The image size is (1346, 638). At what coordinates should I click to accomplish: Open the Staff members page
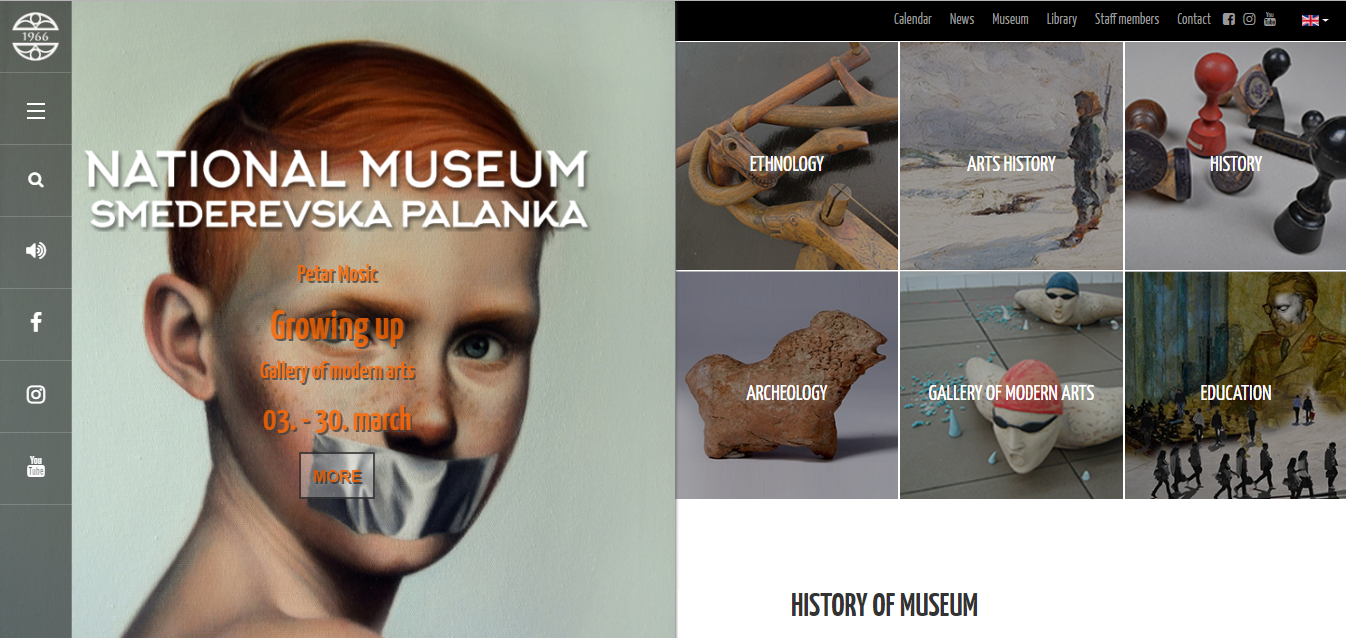pyautogui.click(x=1127, y=19)
